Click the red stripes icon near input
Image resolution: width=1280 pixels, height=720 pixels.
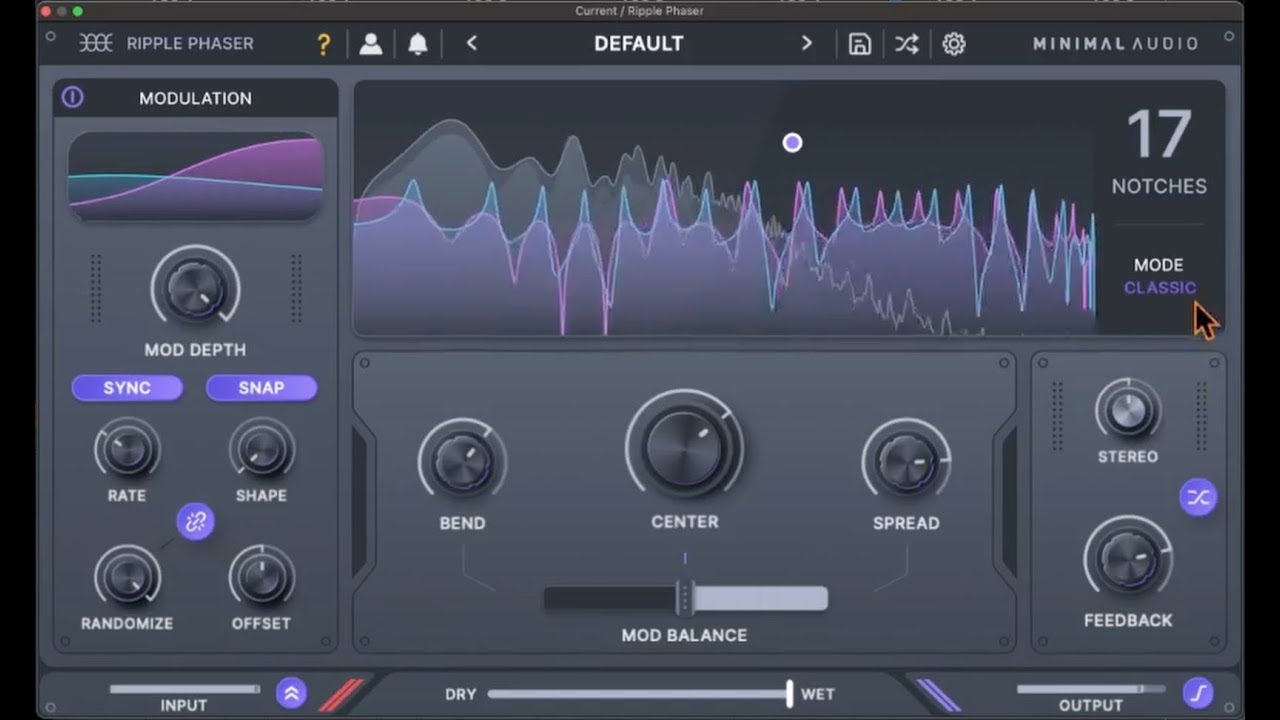coord(341,694)
